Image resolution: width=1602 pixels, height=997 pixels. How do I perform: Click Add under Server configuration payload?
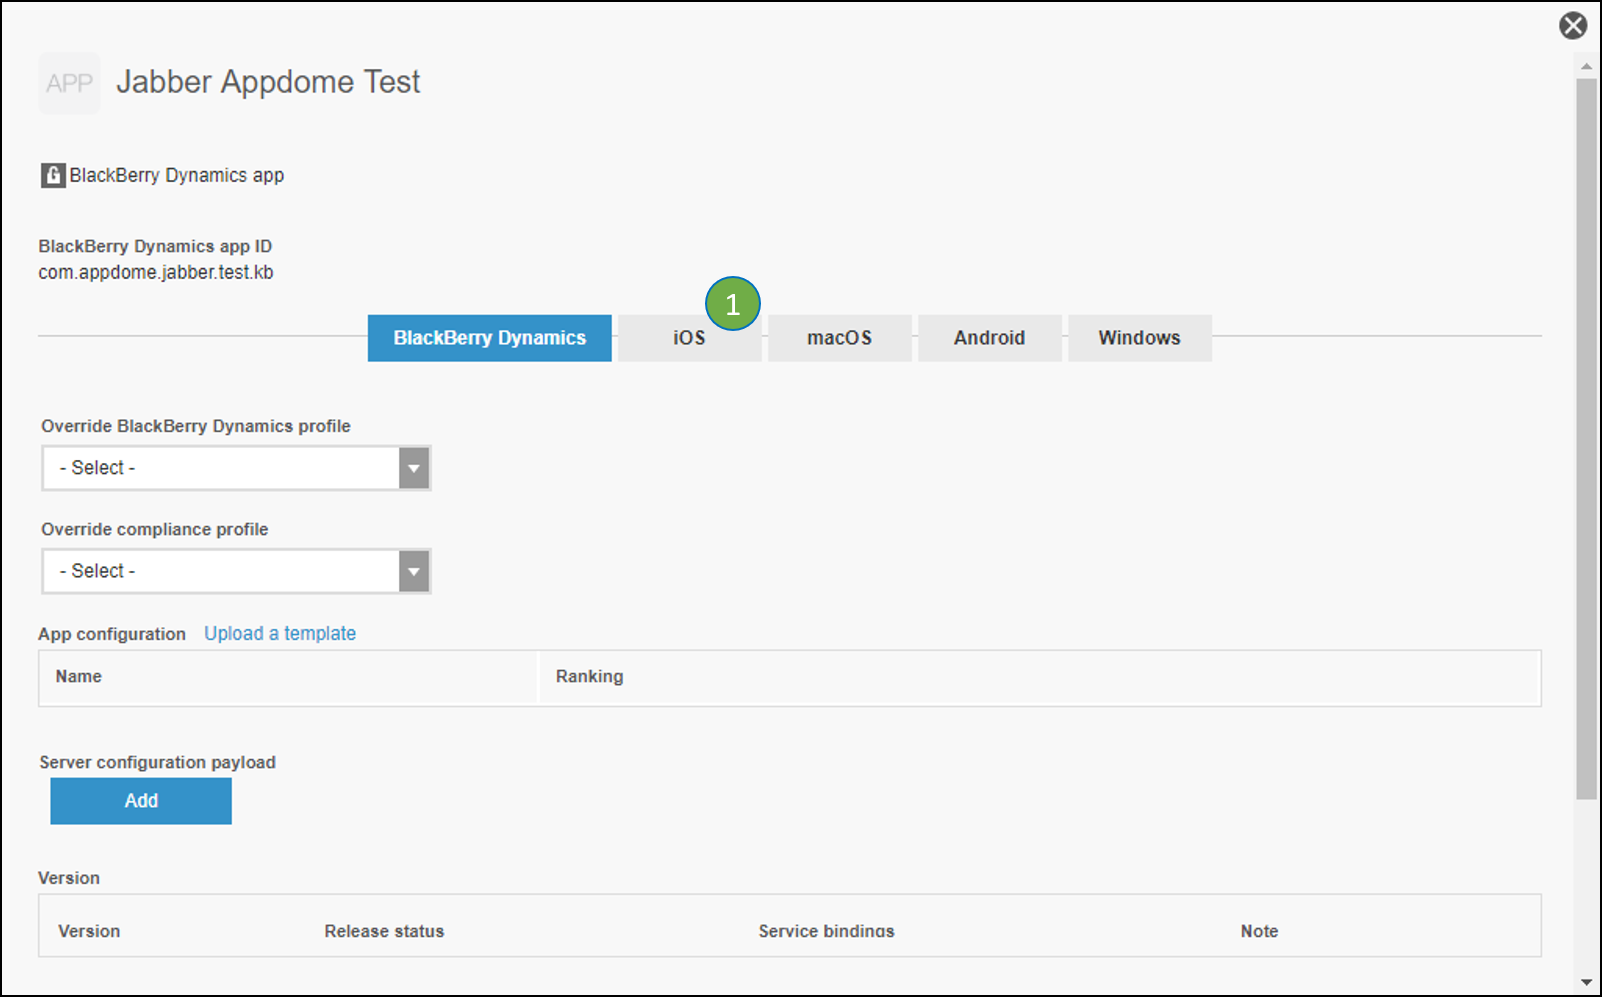point(140,801)
